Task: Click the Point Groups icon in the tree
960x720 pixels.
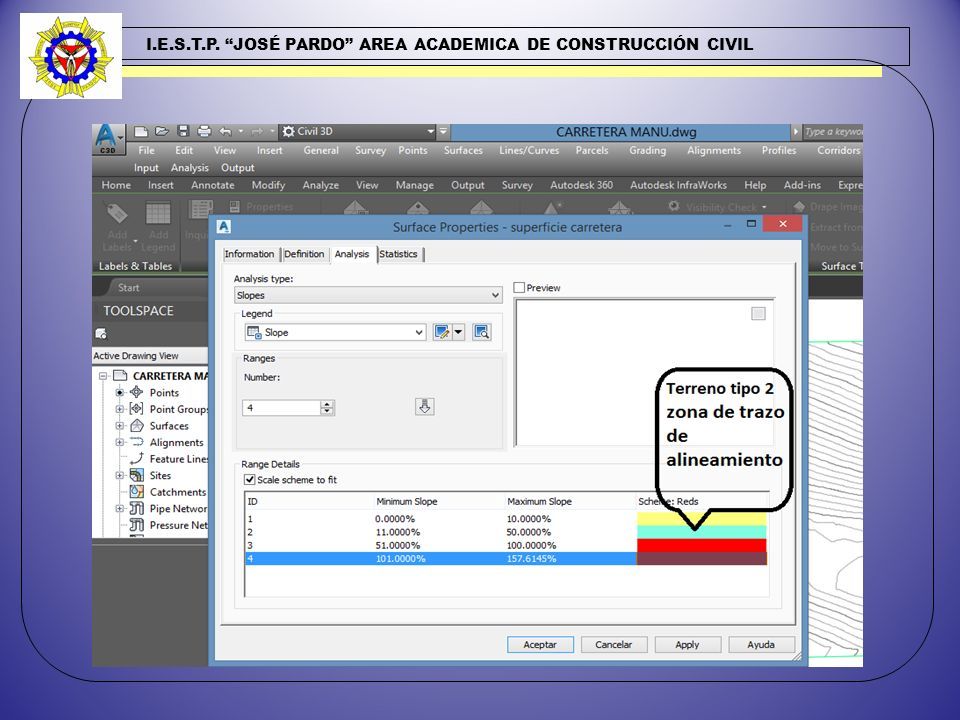Action: click(x=137, y=408)
